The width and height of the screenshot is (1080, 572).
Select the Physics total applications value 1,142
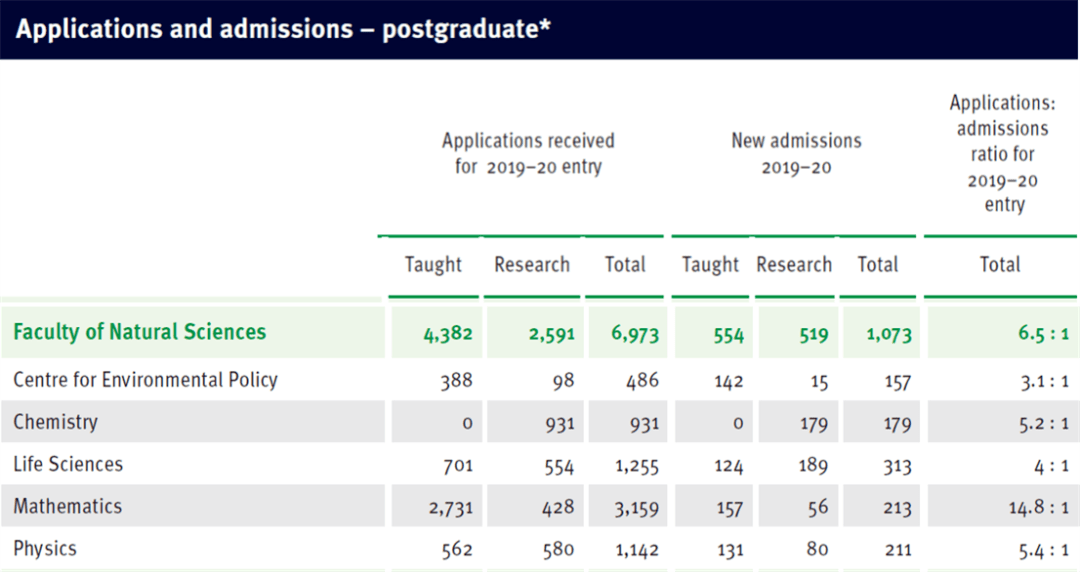click(x=634, y=550)
